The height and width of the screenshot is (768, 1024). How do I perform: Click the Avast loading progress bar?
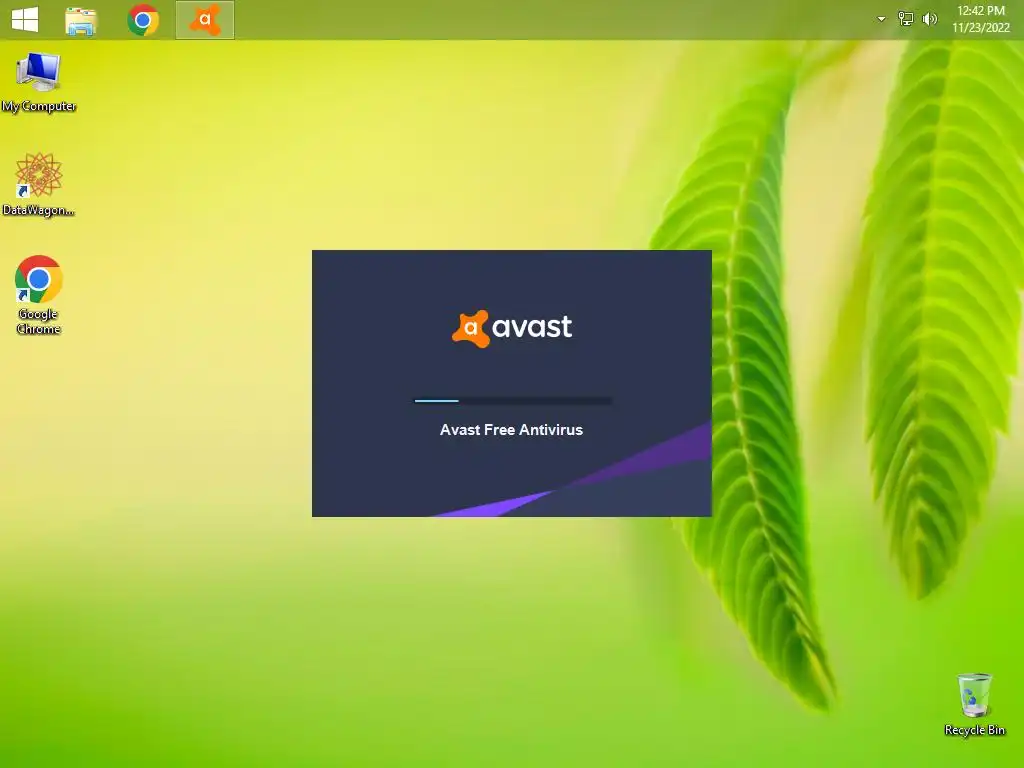coord(513,401)
